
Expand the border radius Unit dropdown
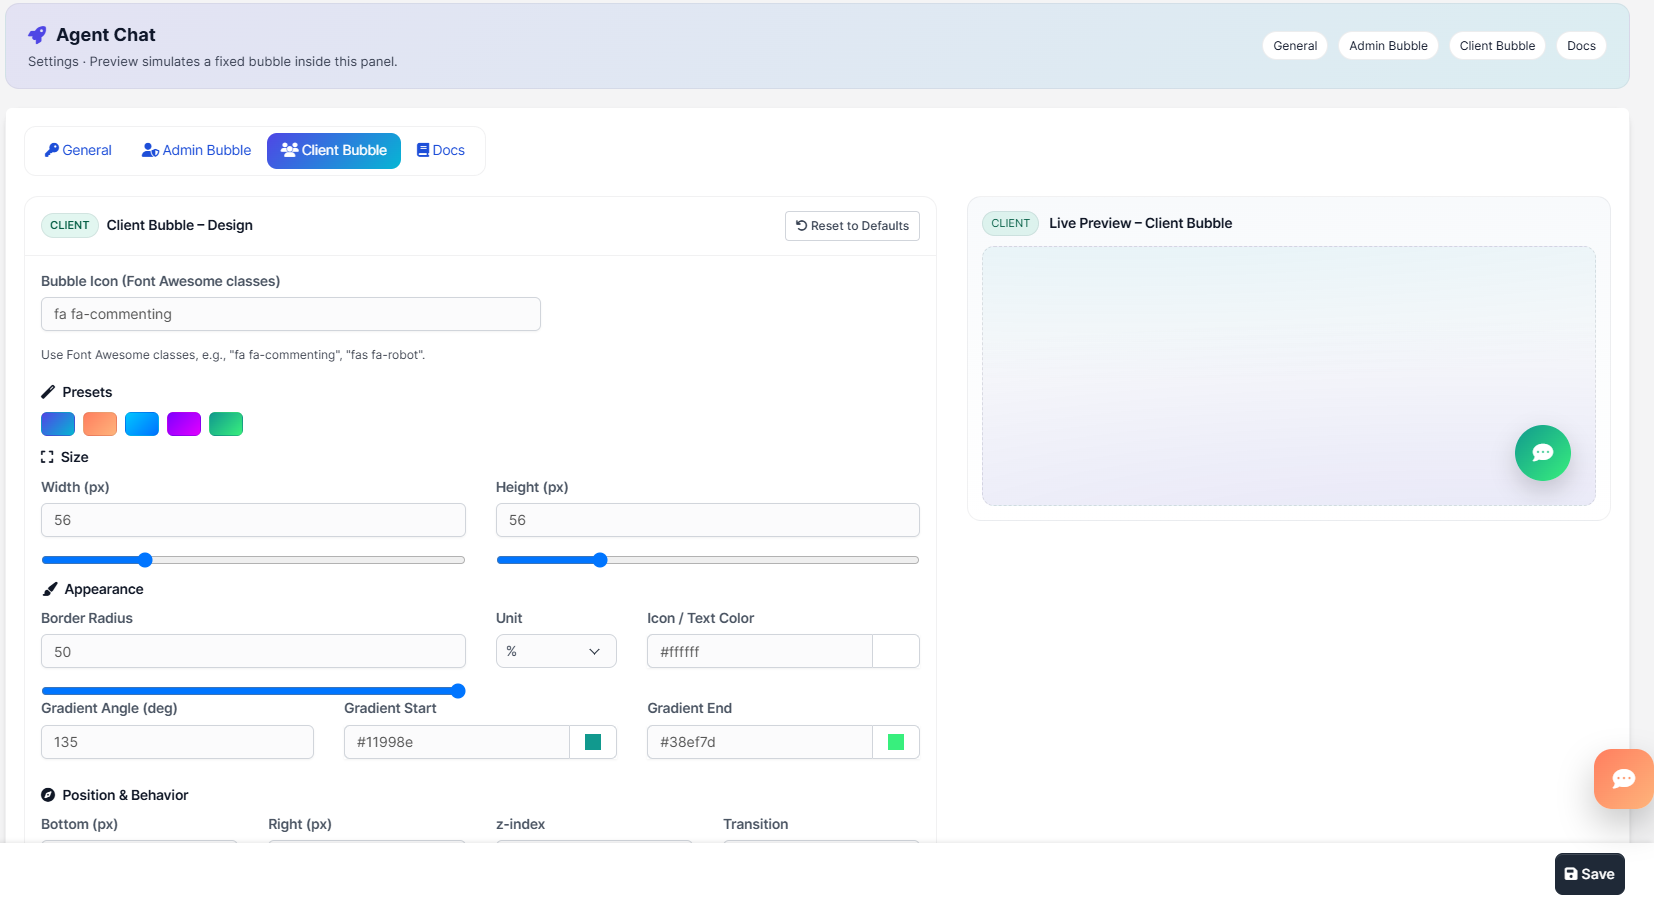coord(556,651)
